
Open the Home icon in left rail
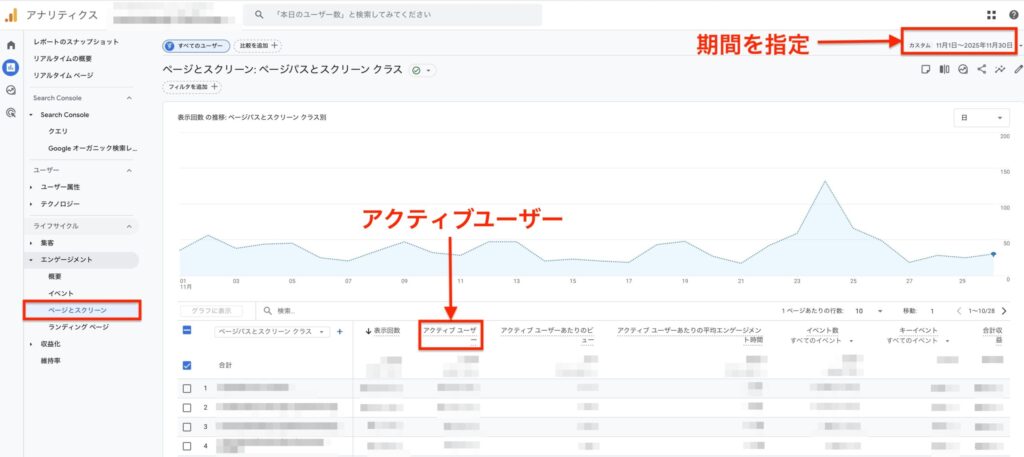(11, 45)
